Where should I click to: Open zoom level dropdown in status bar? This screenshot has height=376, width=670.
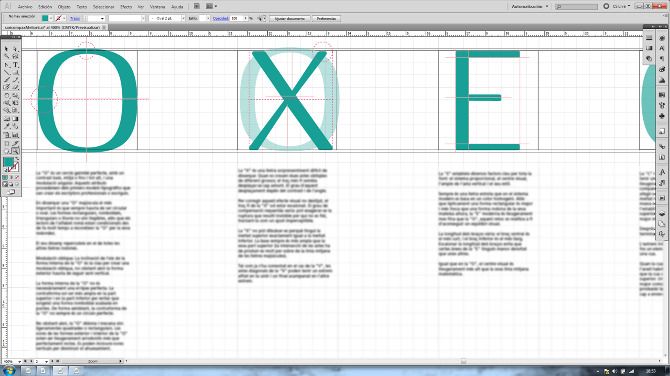tap(19, 362)
